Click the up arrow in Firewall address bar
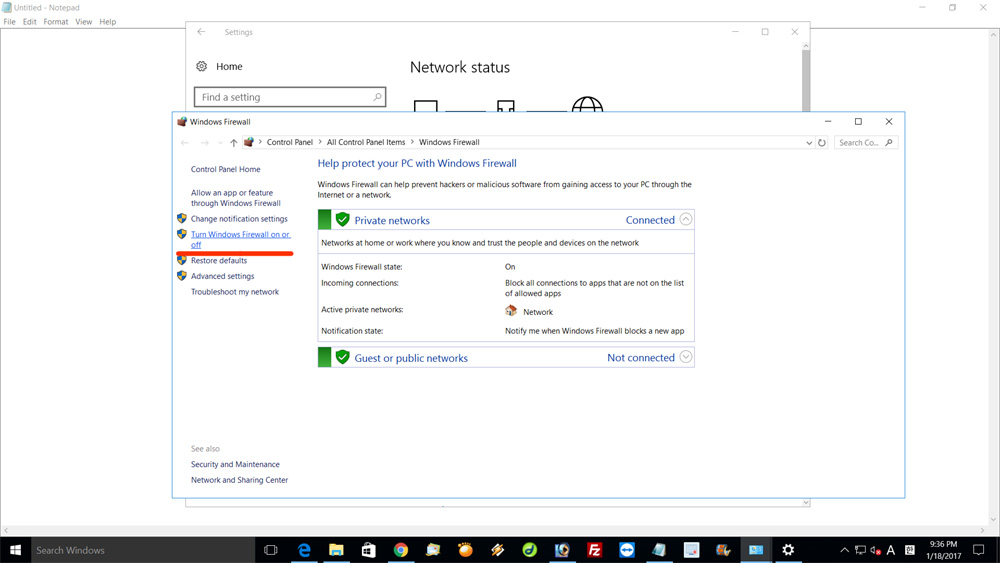This screenshot has height=563, width=1000. 233,143
